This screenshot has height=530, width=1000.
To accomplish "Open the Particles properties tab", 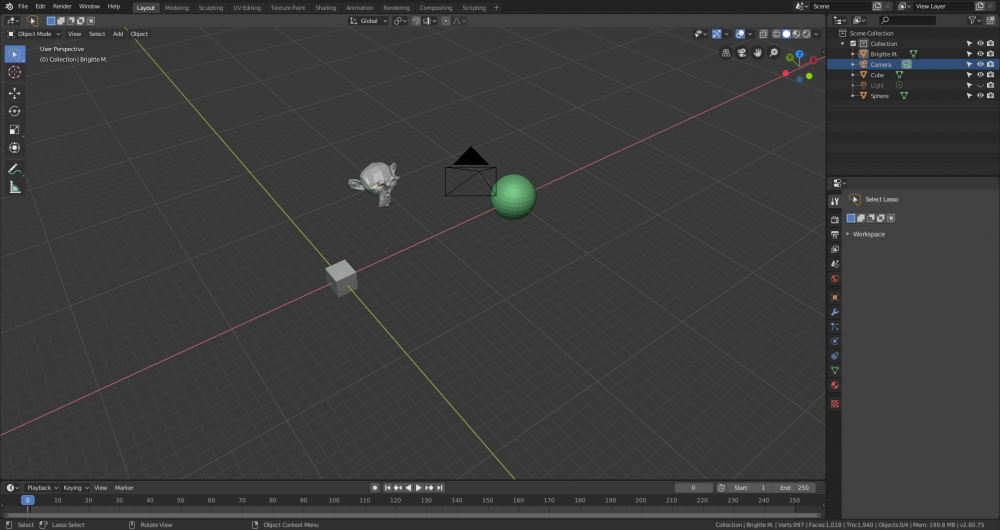I will 835,327.
